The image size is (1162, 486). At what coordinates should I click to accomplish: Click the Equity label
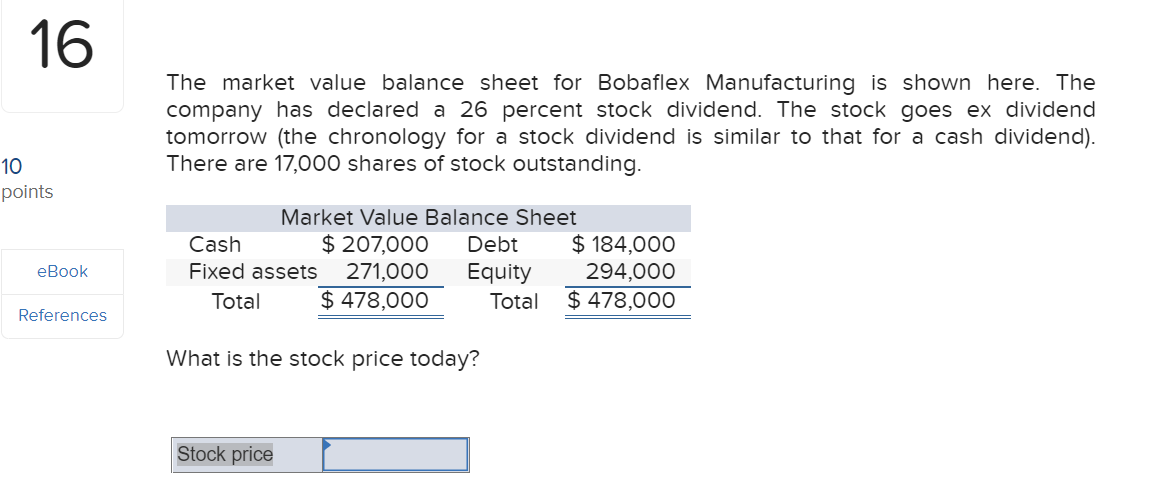499,271
